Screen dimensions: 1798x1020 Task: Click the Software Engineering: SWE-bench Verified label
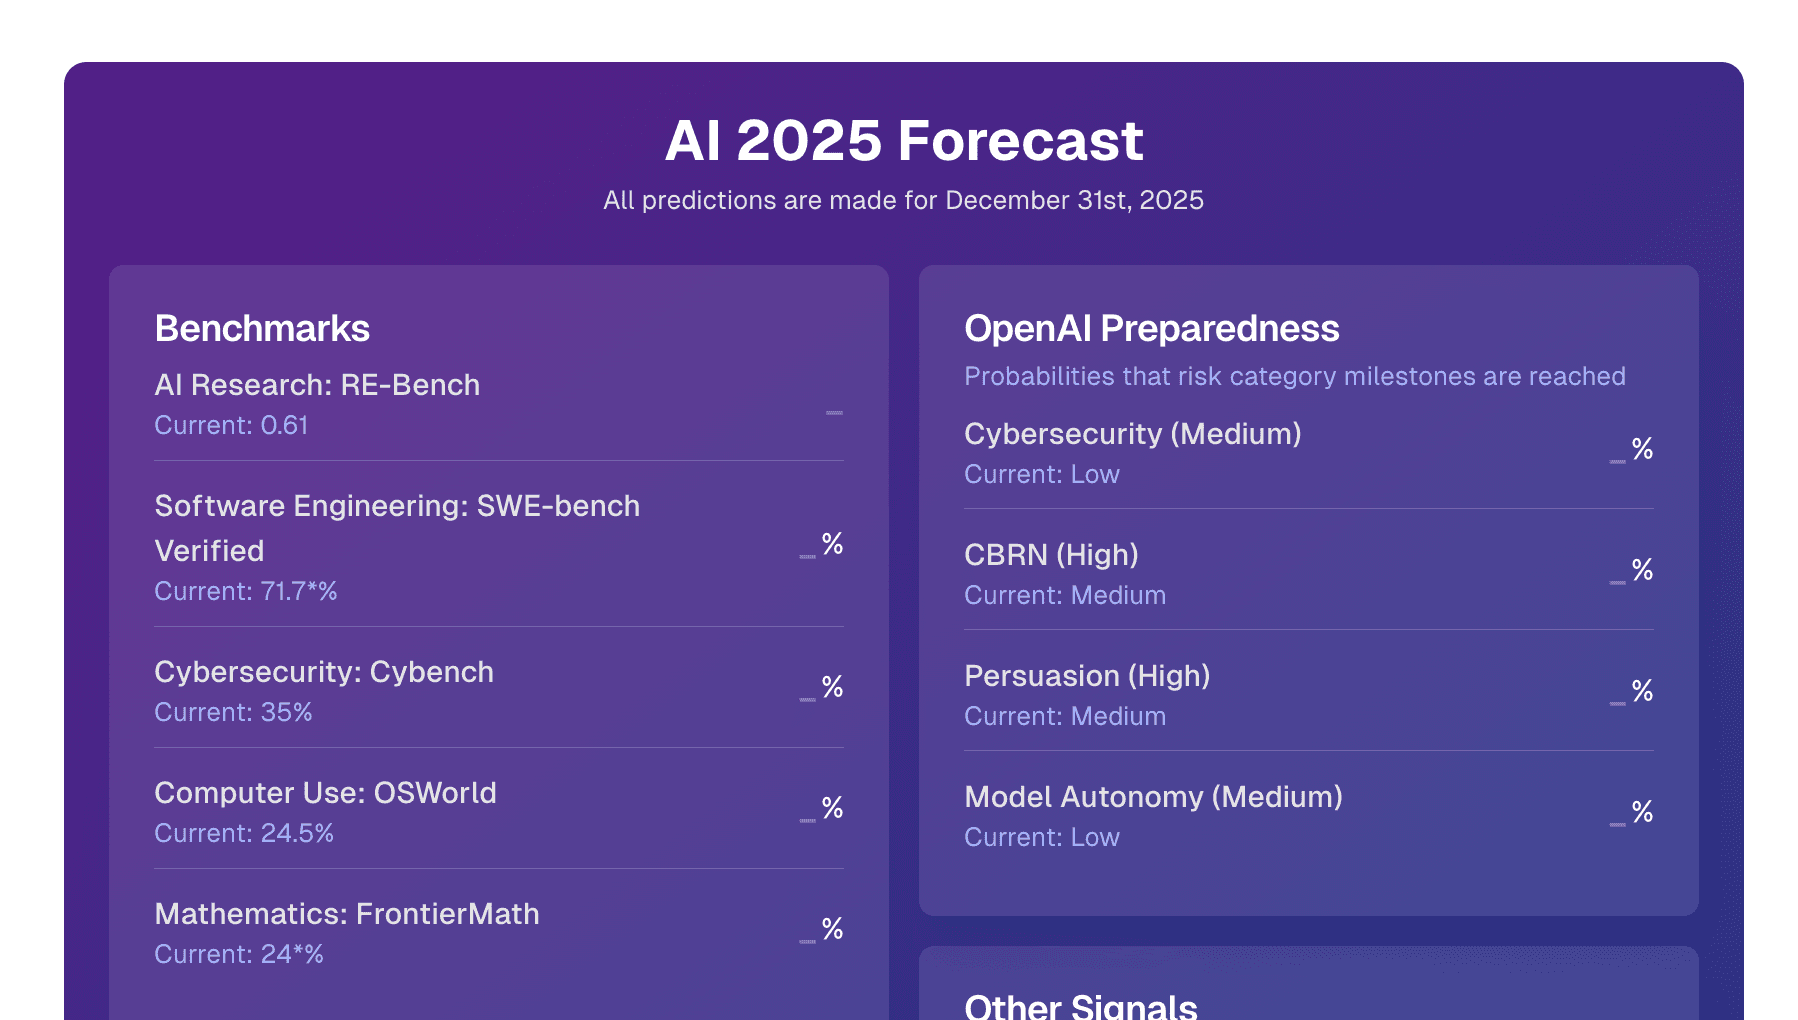[x=397, y=528]
